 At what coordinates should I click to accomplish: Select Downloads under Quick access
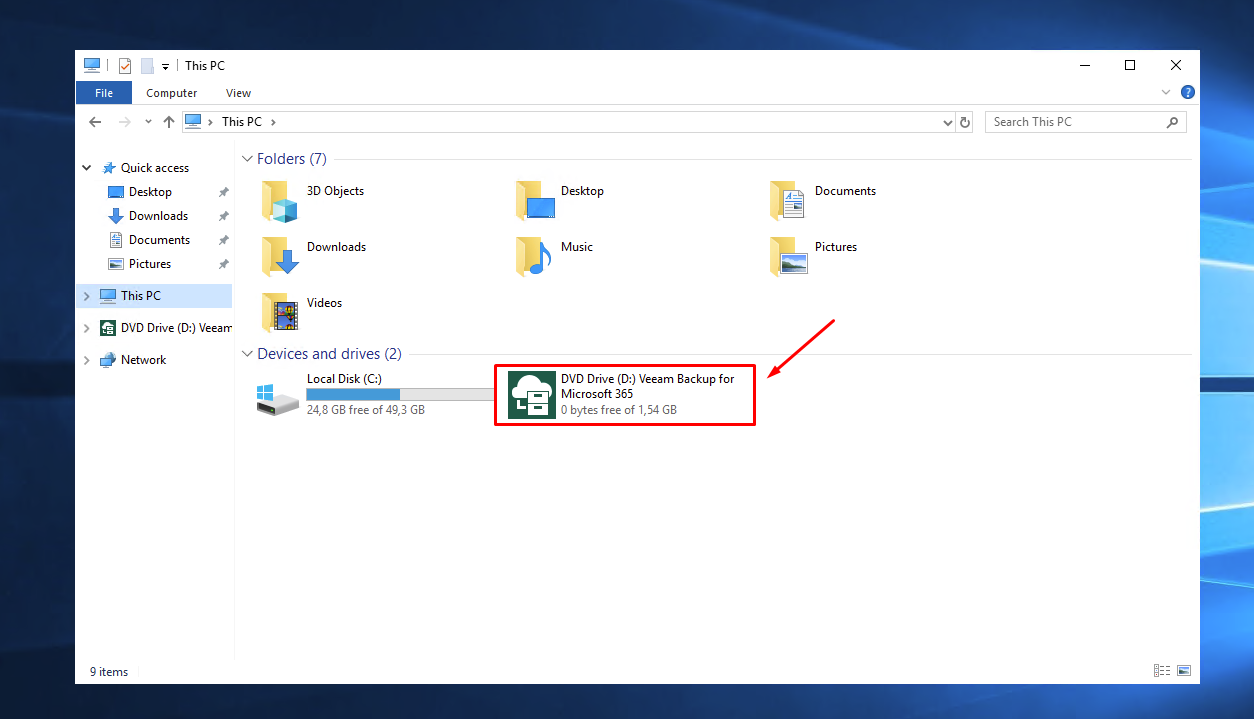[158, 216]
